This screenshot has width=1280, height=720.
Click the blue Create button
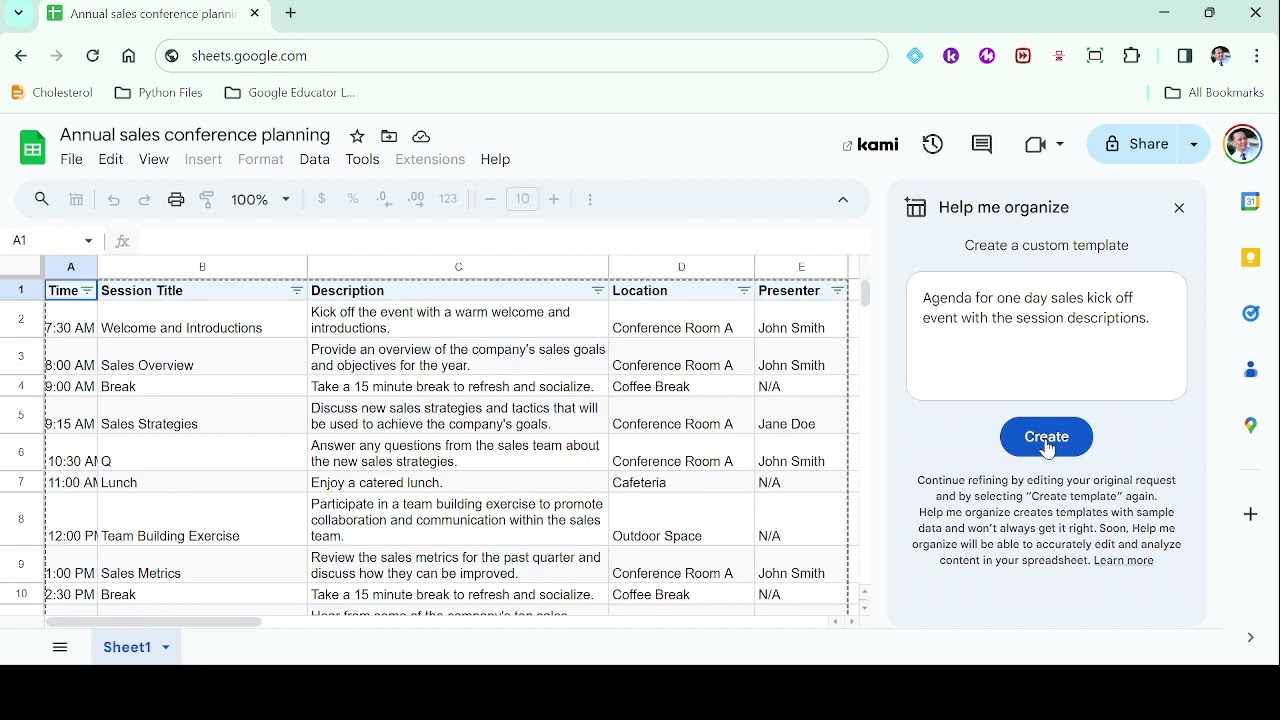click(x=1047, y=437)
